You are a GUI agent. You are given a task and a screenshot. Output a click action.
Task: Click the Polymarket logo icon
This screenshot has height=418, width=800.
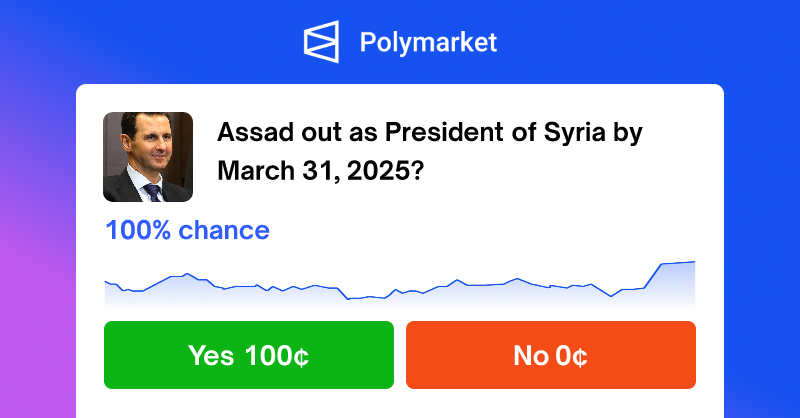point(322,43)
